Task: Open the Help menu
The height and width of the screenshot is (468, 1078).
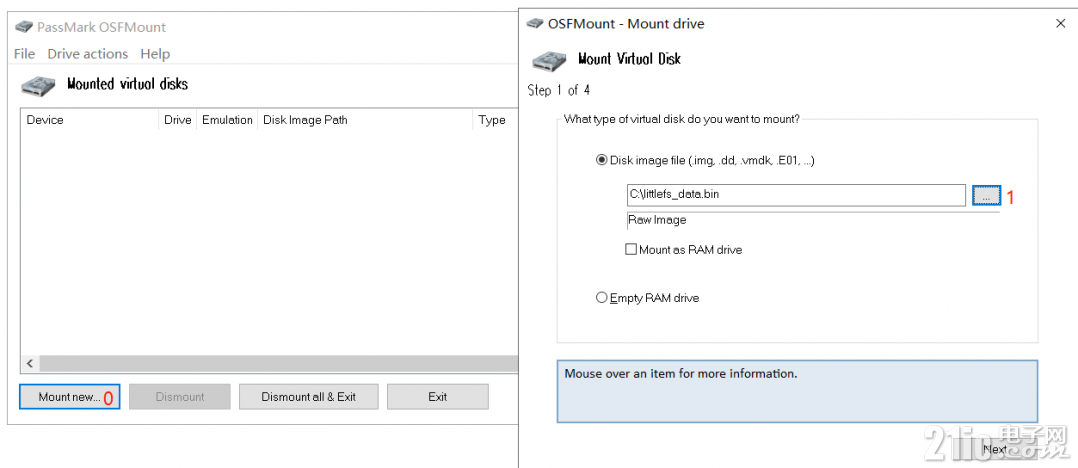Action: click(x=155, y=54)
